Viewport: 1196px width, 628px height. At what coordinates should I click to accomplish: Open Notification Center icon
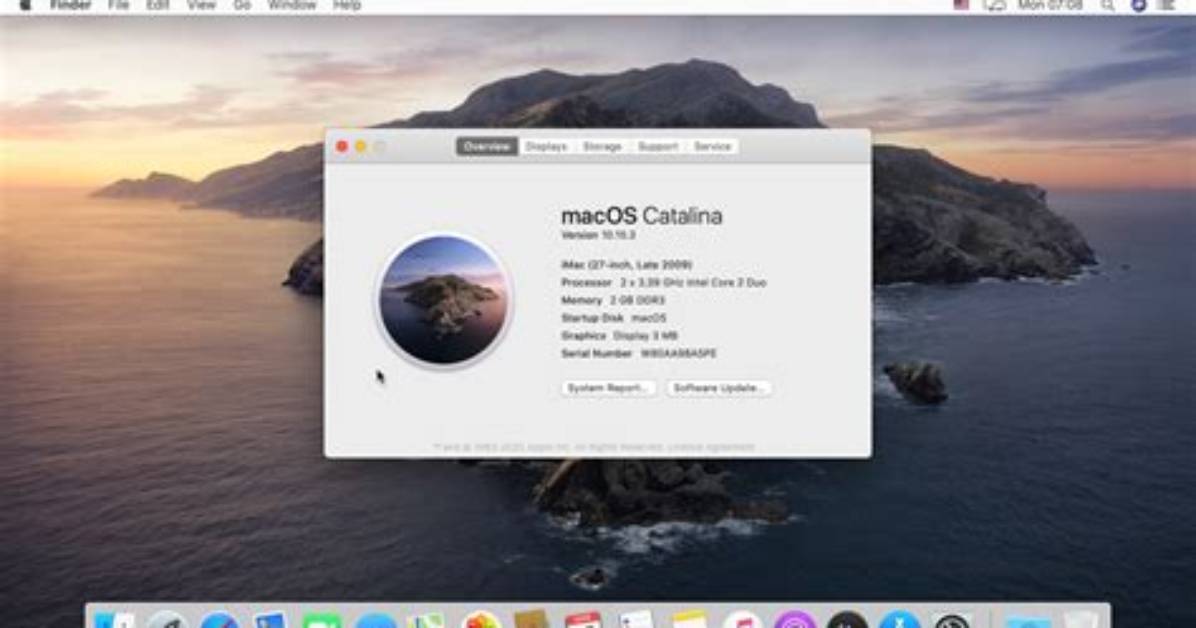tap(1168, 5)
